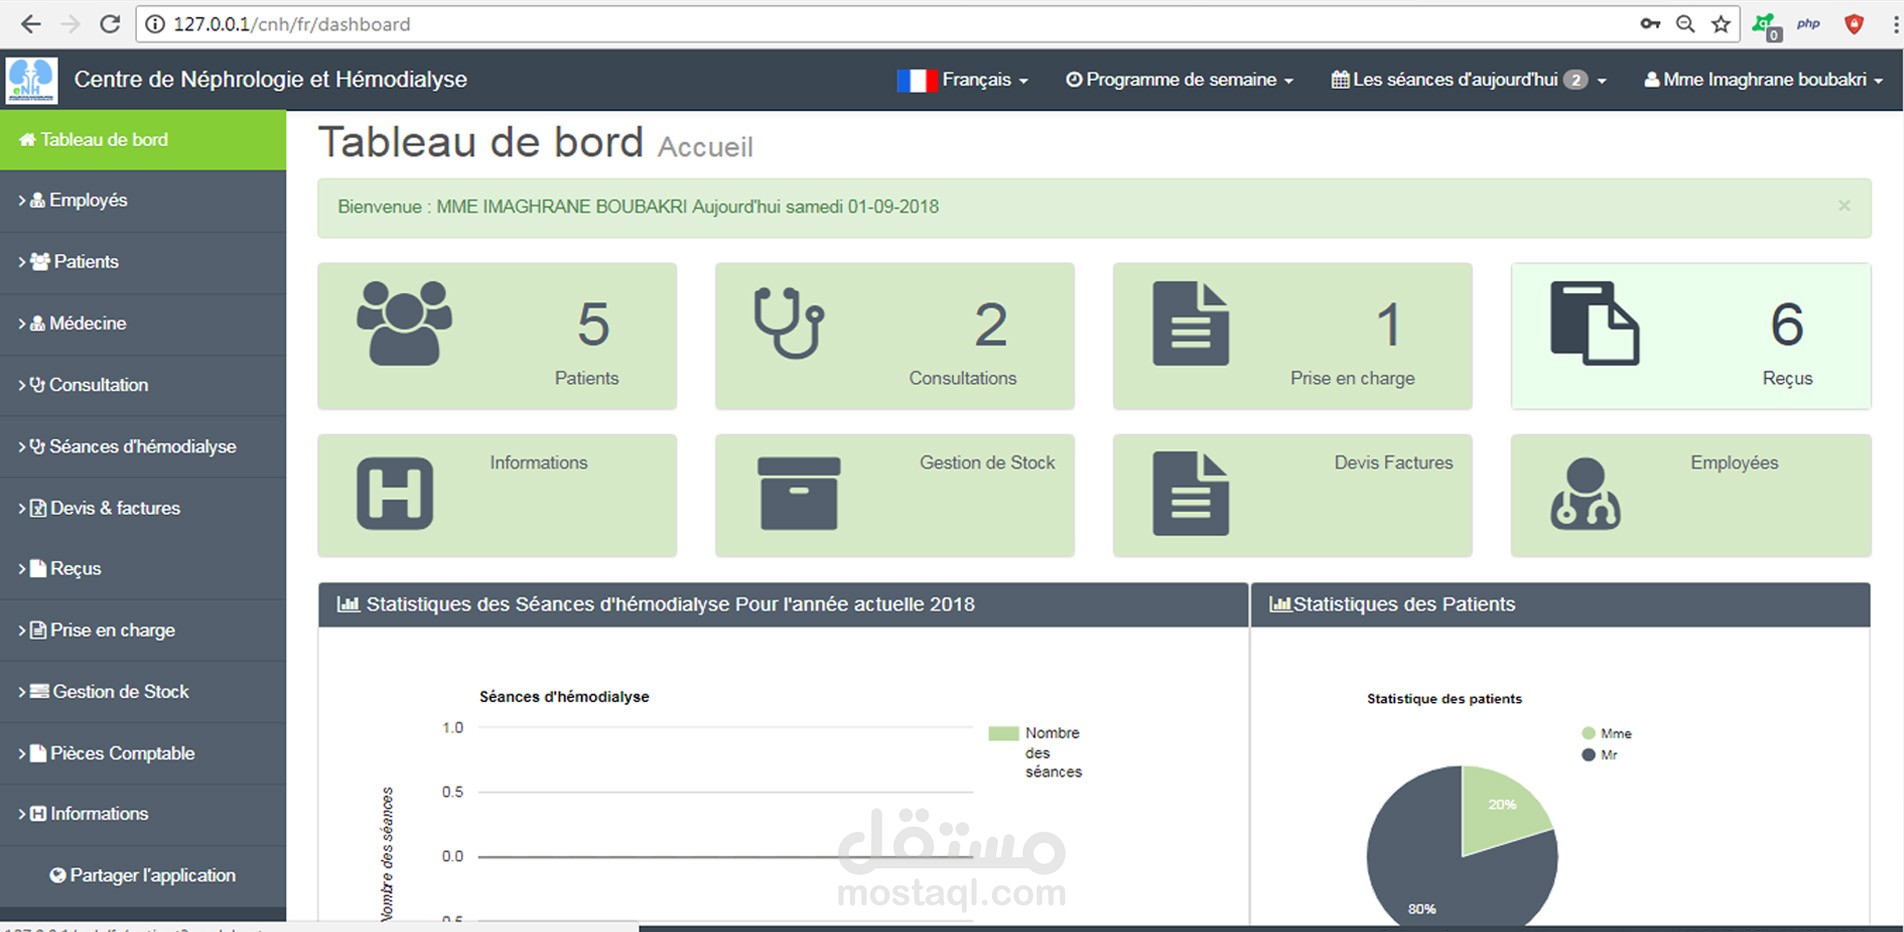
Task: Open the saved password key icon
Action: point(1650,24)
